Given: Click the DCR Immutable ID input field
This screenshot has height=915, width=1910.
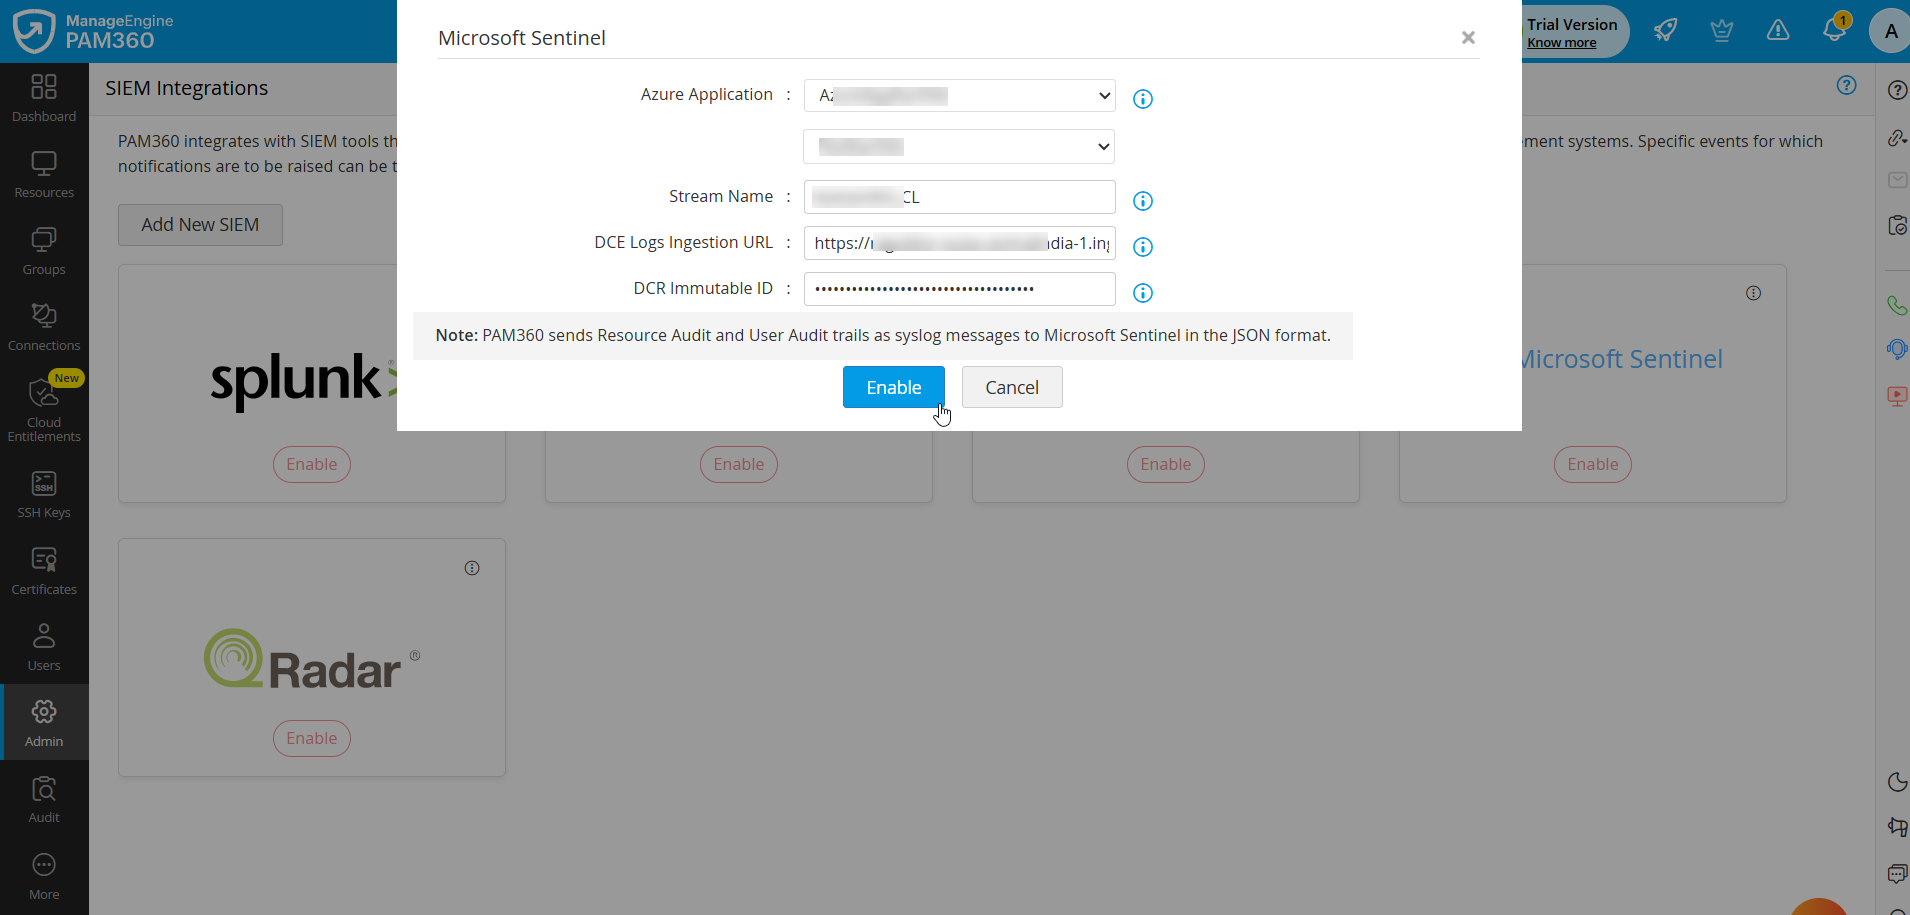Looking at the screenshot, I should [958, 288].
